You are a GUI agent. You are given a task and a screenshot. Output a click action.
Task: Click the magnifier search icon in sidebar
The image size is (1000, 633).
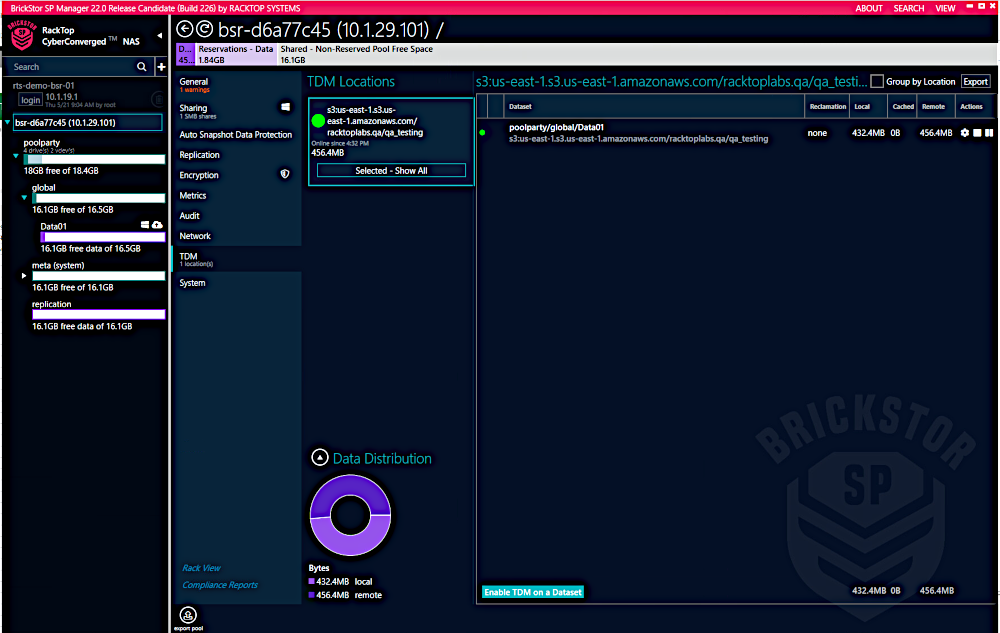[142, 67]
